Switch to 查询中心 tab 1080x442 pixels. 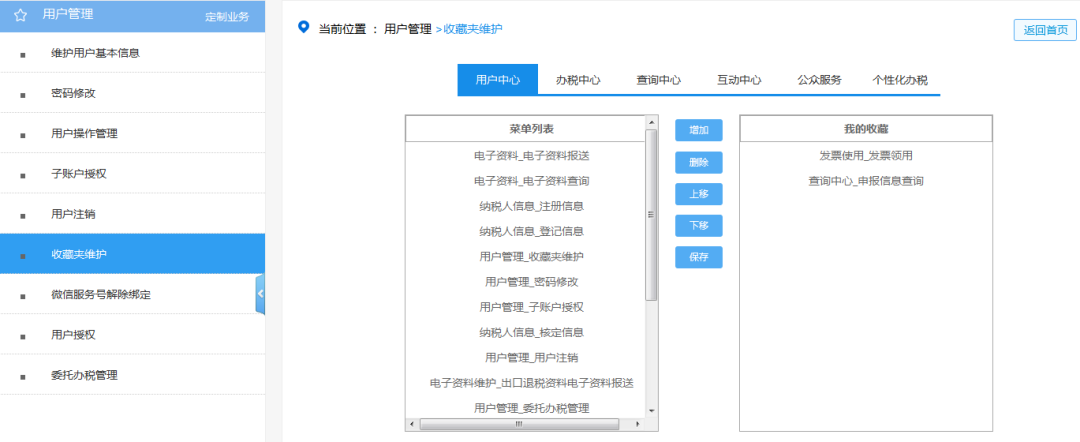tap(658, 80)
